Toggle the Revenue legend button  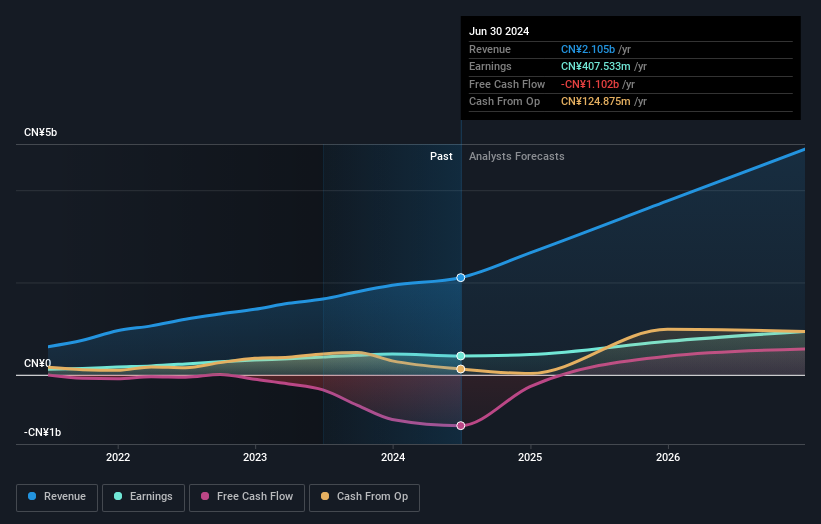57,497
